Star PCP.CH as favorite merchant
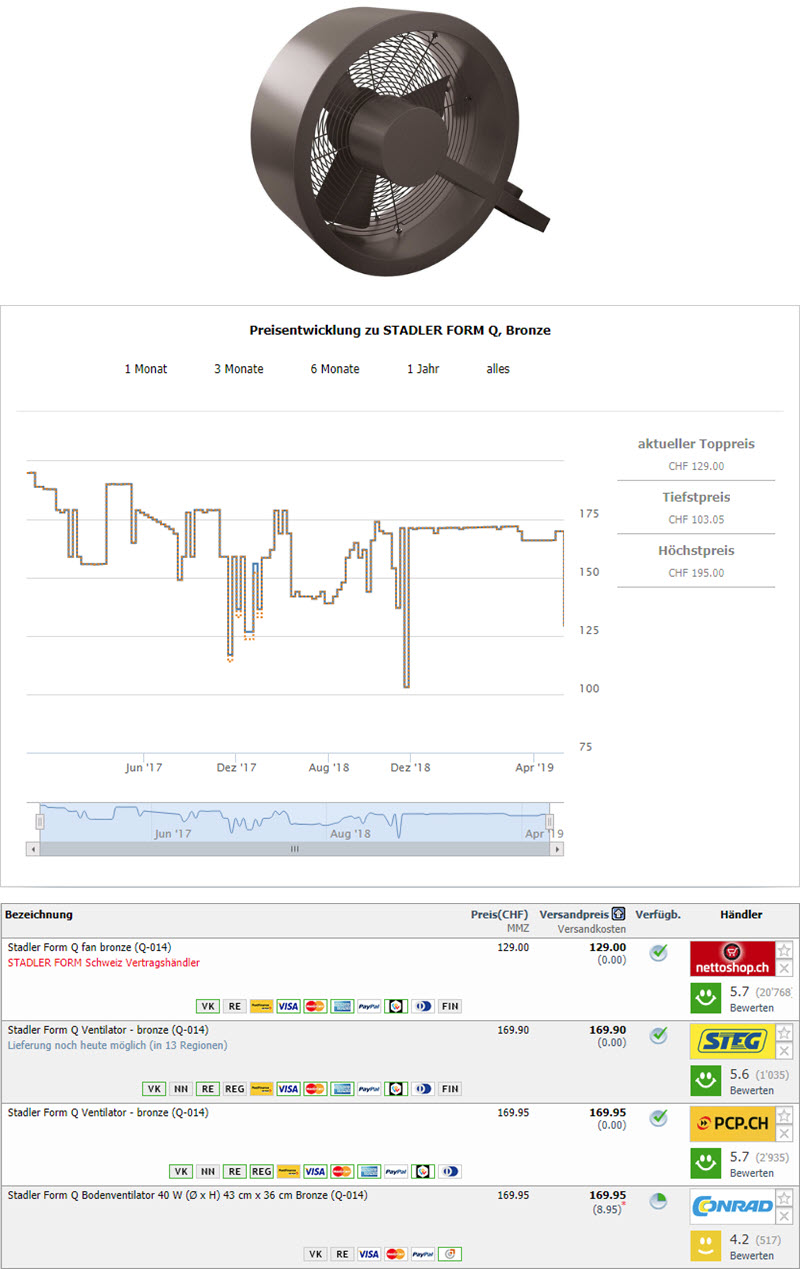Screen dimensions: 800x1269 (785, 1116)
